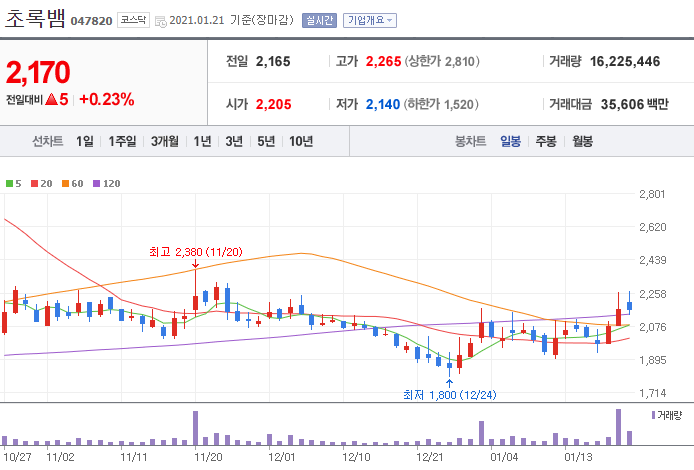694x470 pixels.
Task: Click the 최저 1,800 (12/24) chart marker
Action: point(450,395)
